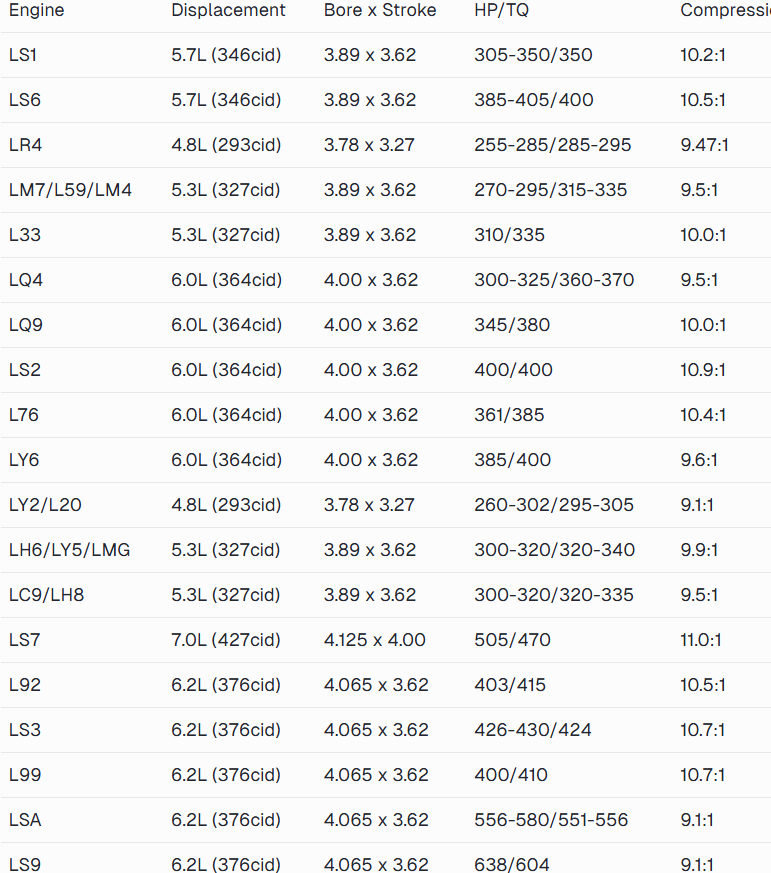Screen dimensions: 771x873
Task: Click the LM7/L59/LM4 engine name
Action: tap(70, 190)
